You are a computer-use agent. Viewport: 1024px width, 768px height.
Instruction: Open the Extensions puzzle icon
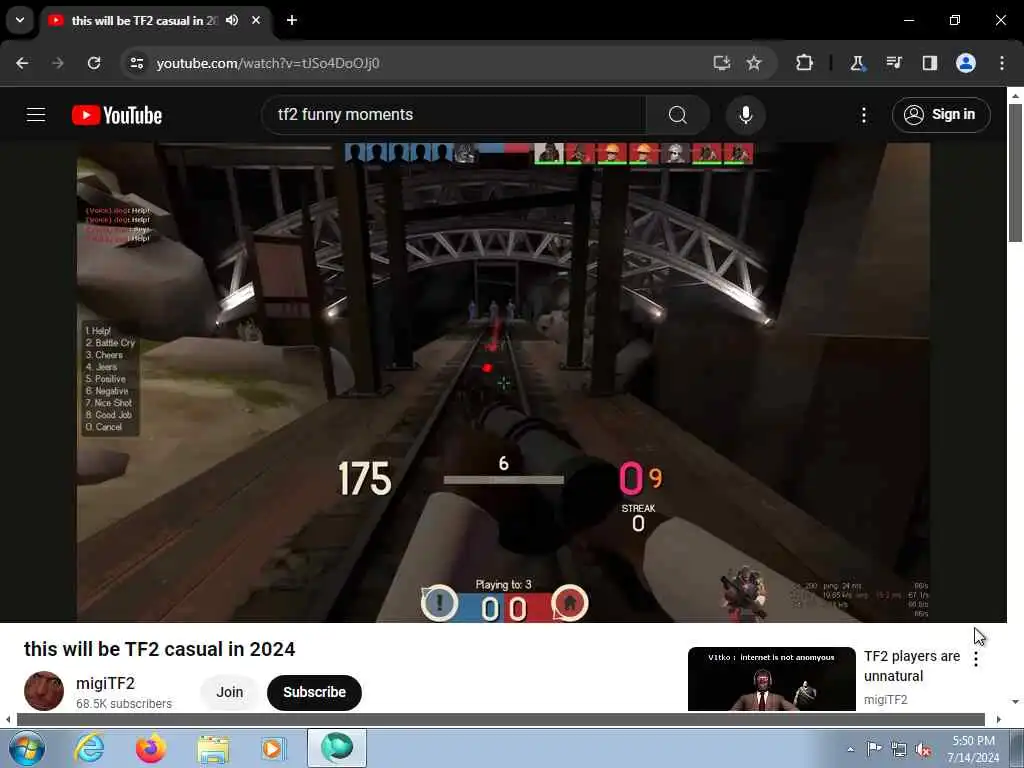[805, 63]
